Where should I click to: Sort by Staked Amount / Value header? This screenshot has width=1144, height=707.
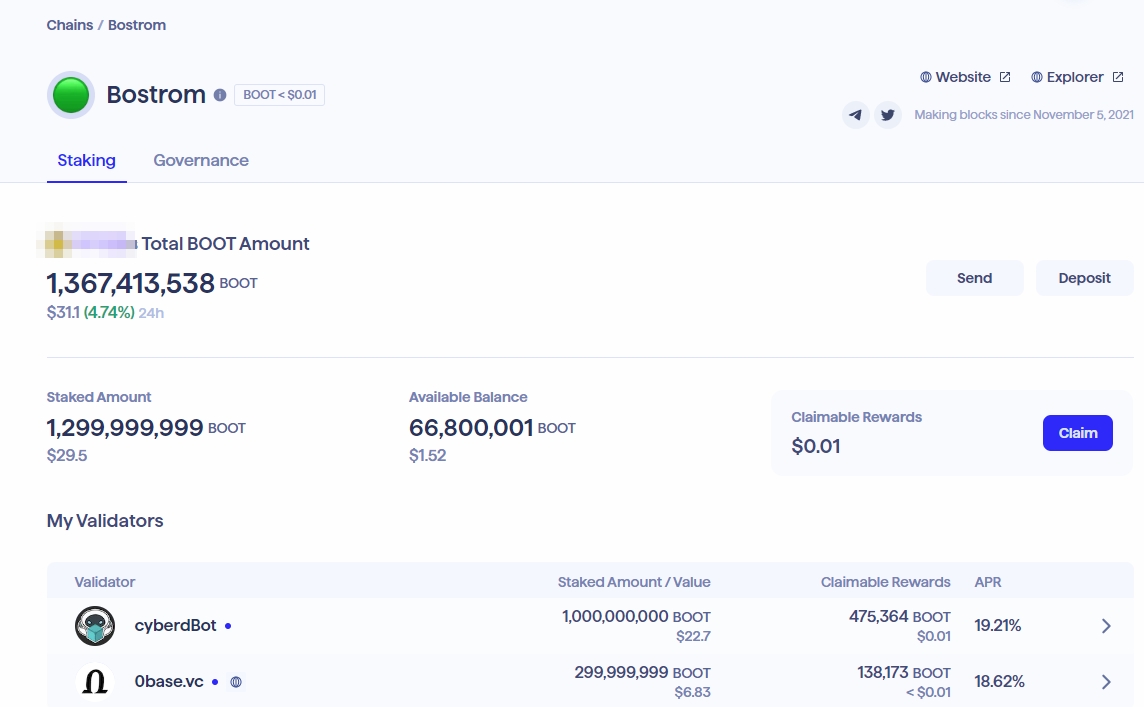tap(634, 582)
